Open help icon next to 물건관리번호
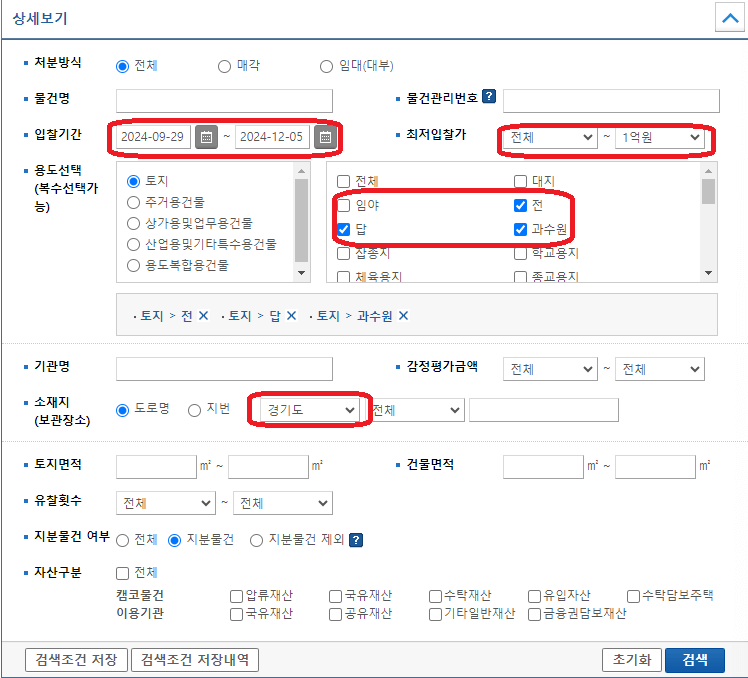 [488, 96]
